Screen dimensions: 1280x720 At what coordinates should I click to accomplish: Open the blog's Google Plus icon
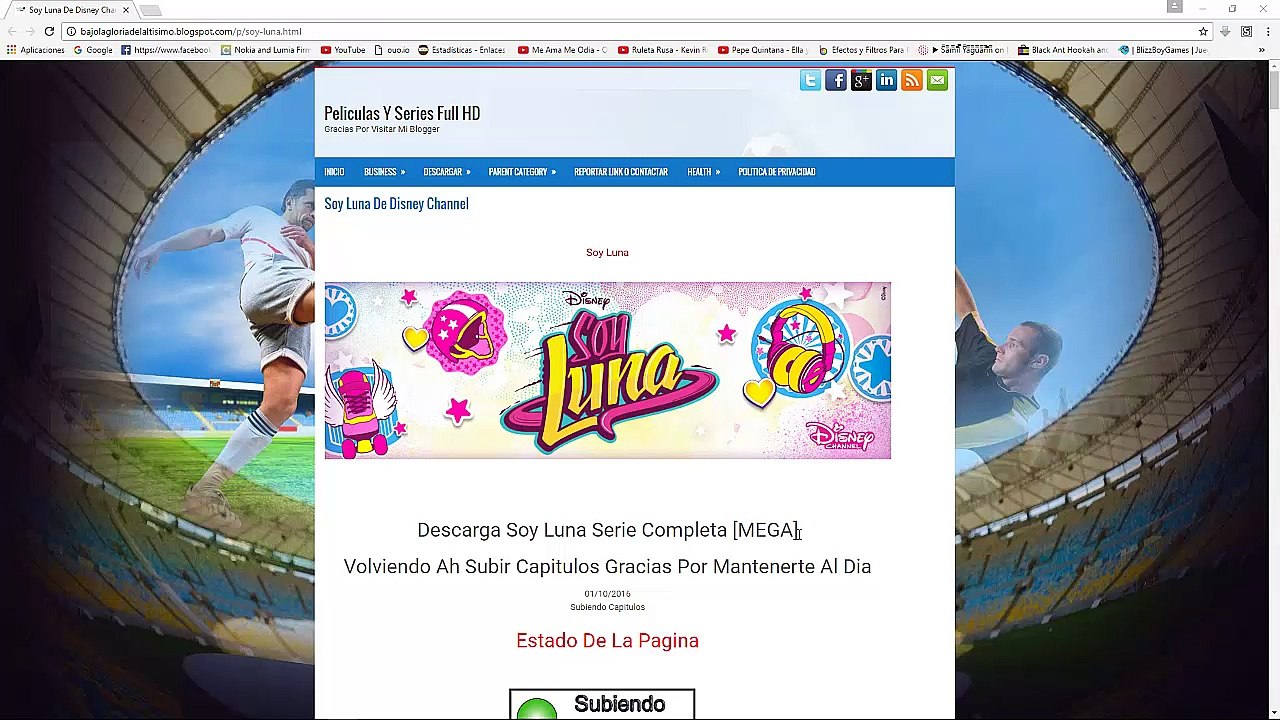(x=861, y=80)
